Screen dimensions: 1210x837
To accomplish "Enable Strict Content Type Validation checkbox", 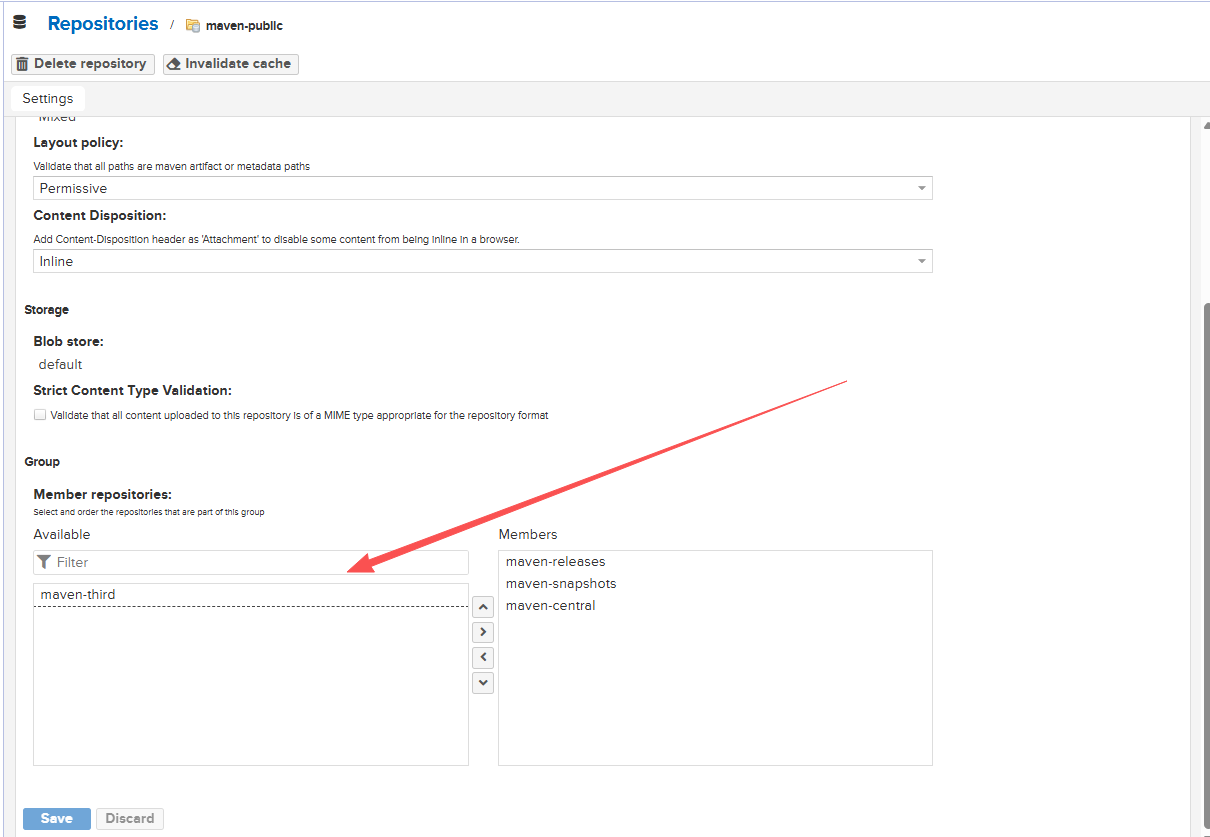I will click(x=40, y=415).
